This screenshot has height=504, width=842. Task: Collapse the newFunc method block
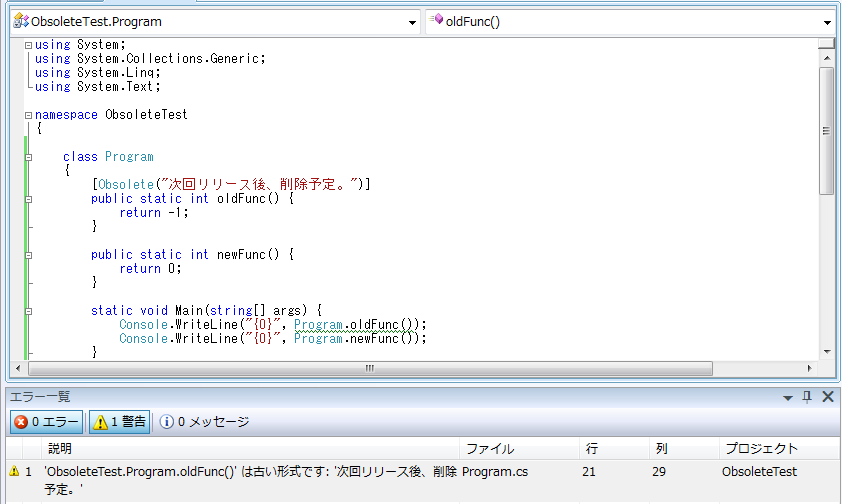tap(28, 255)
